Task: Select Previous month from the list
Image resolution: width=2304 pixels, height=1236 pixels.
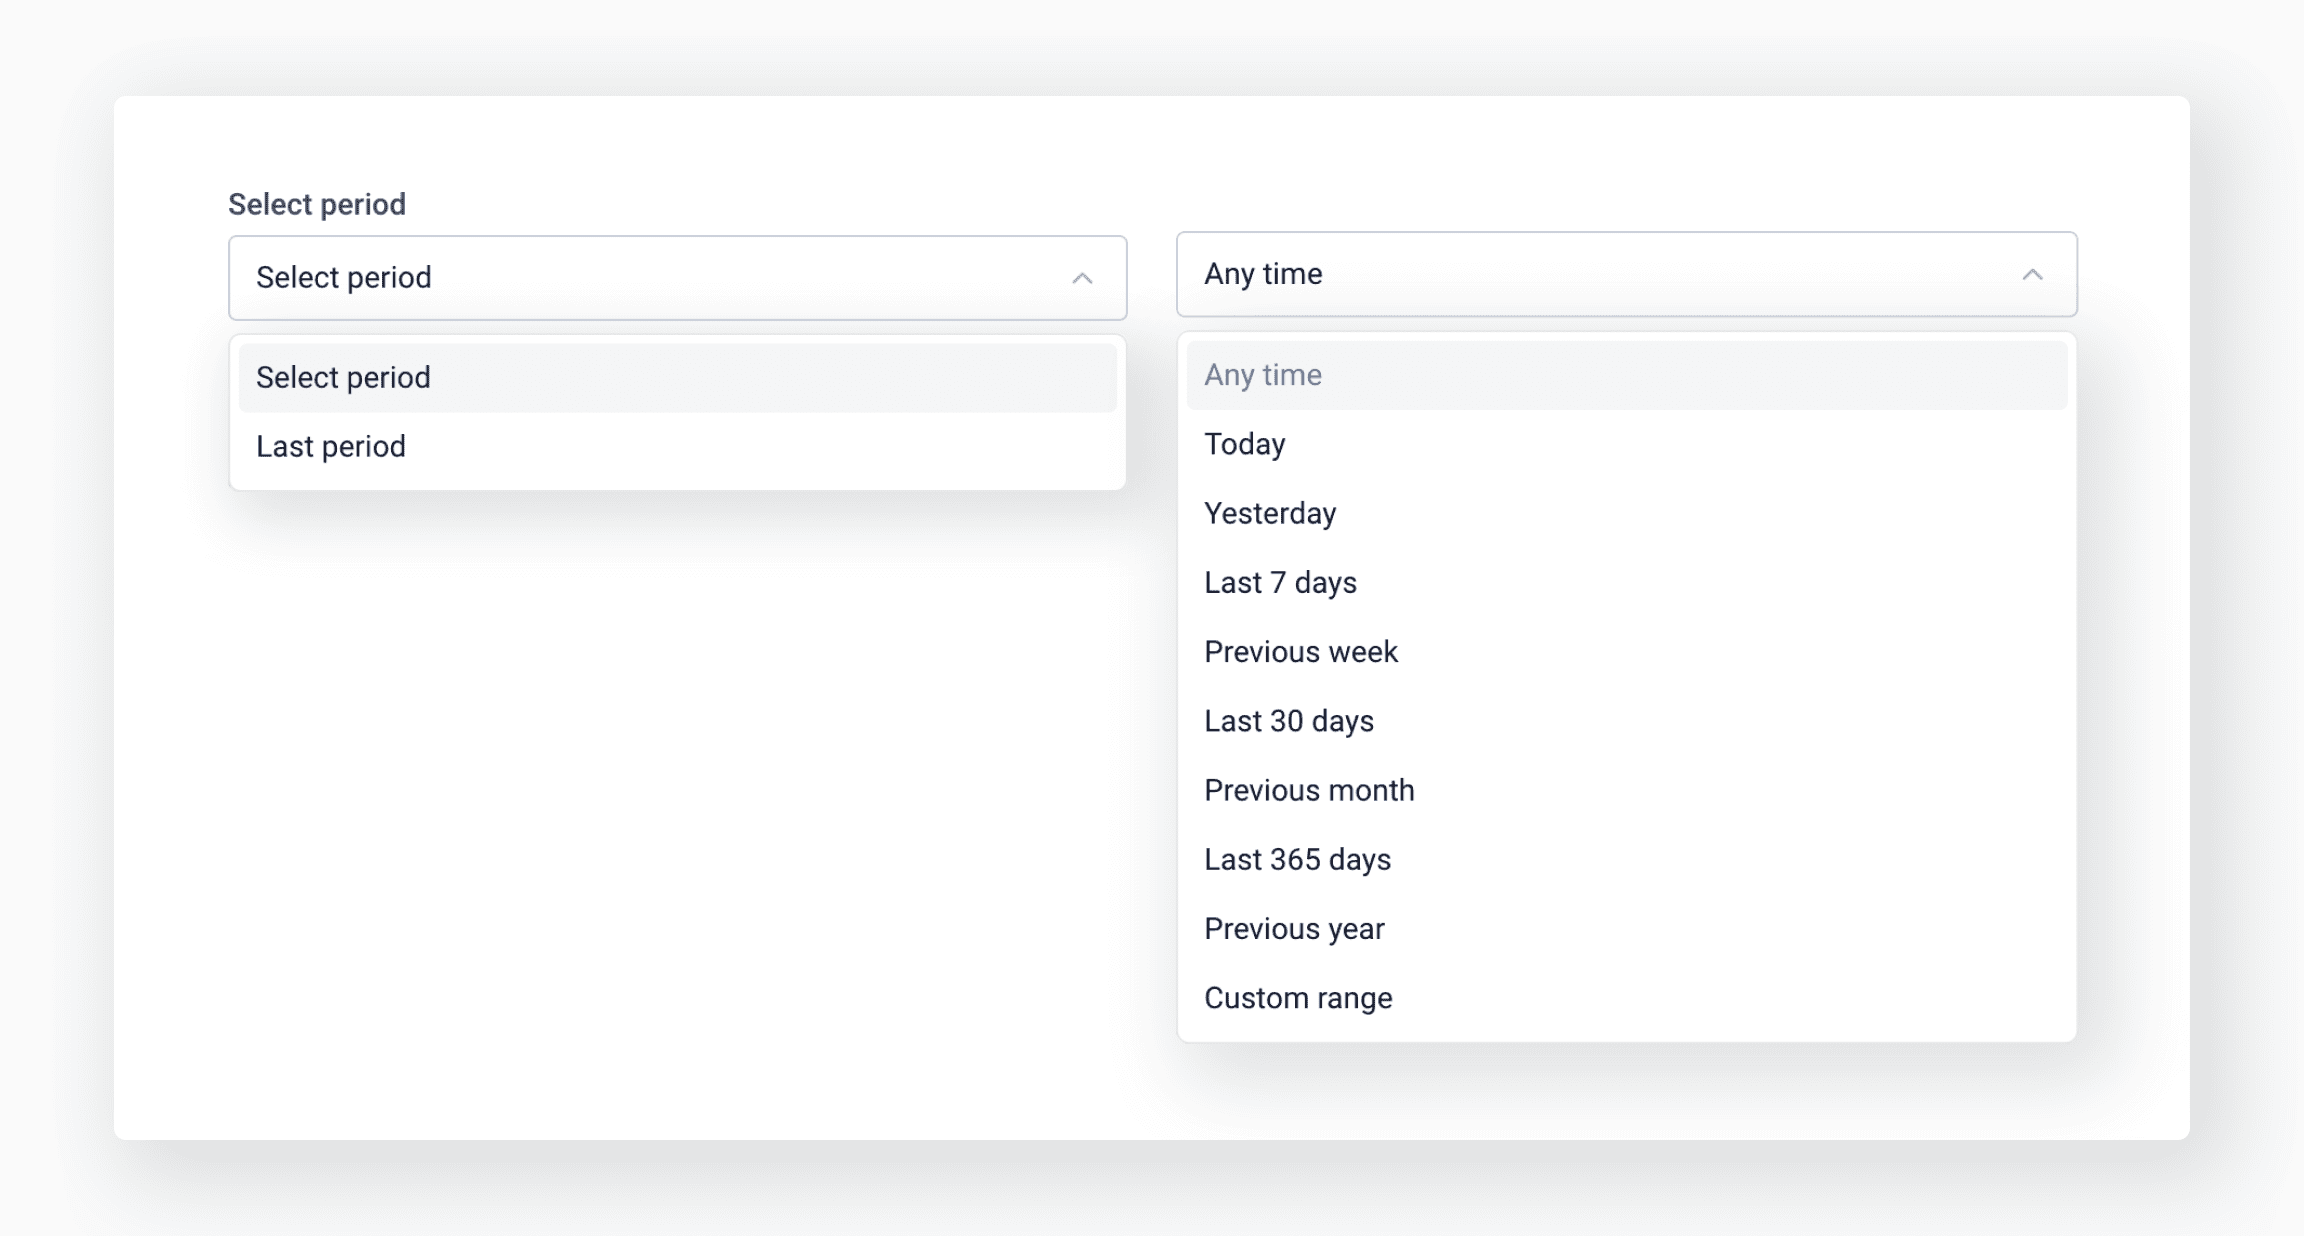Action: (x=1309, y=790)
